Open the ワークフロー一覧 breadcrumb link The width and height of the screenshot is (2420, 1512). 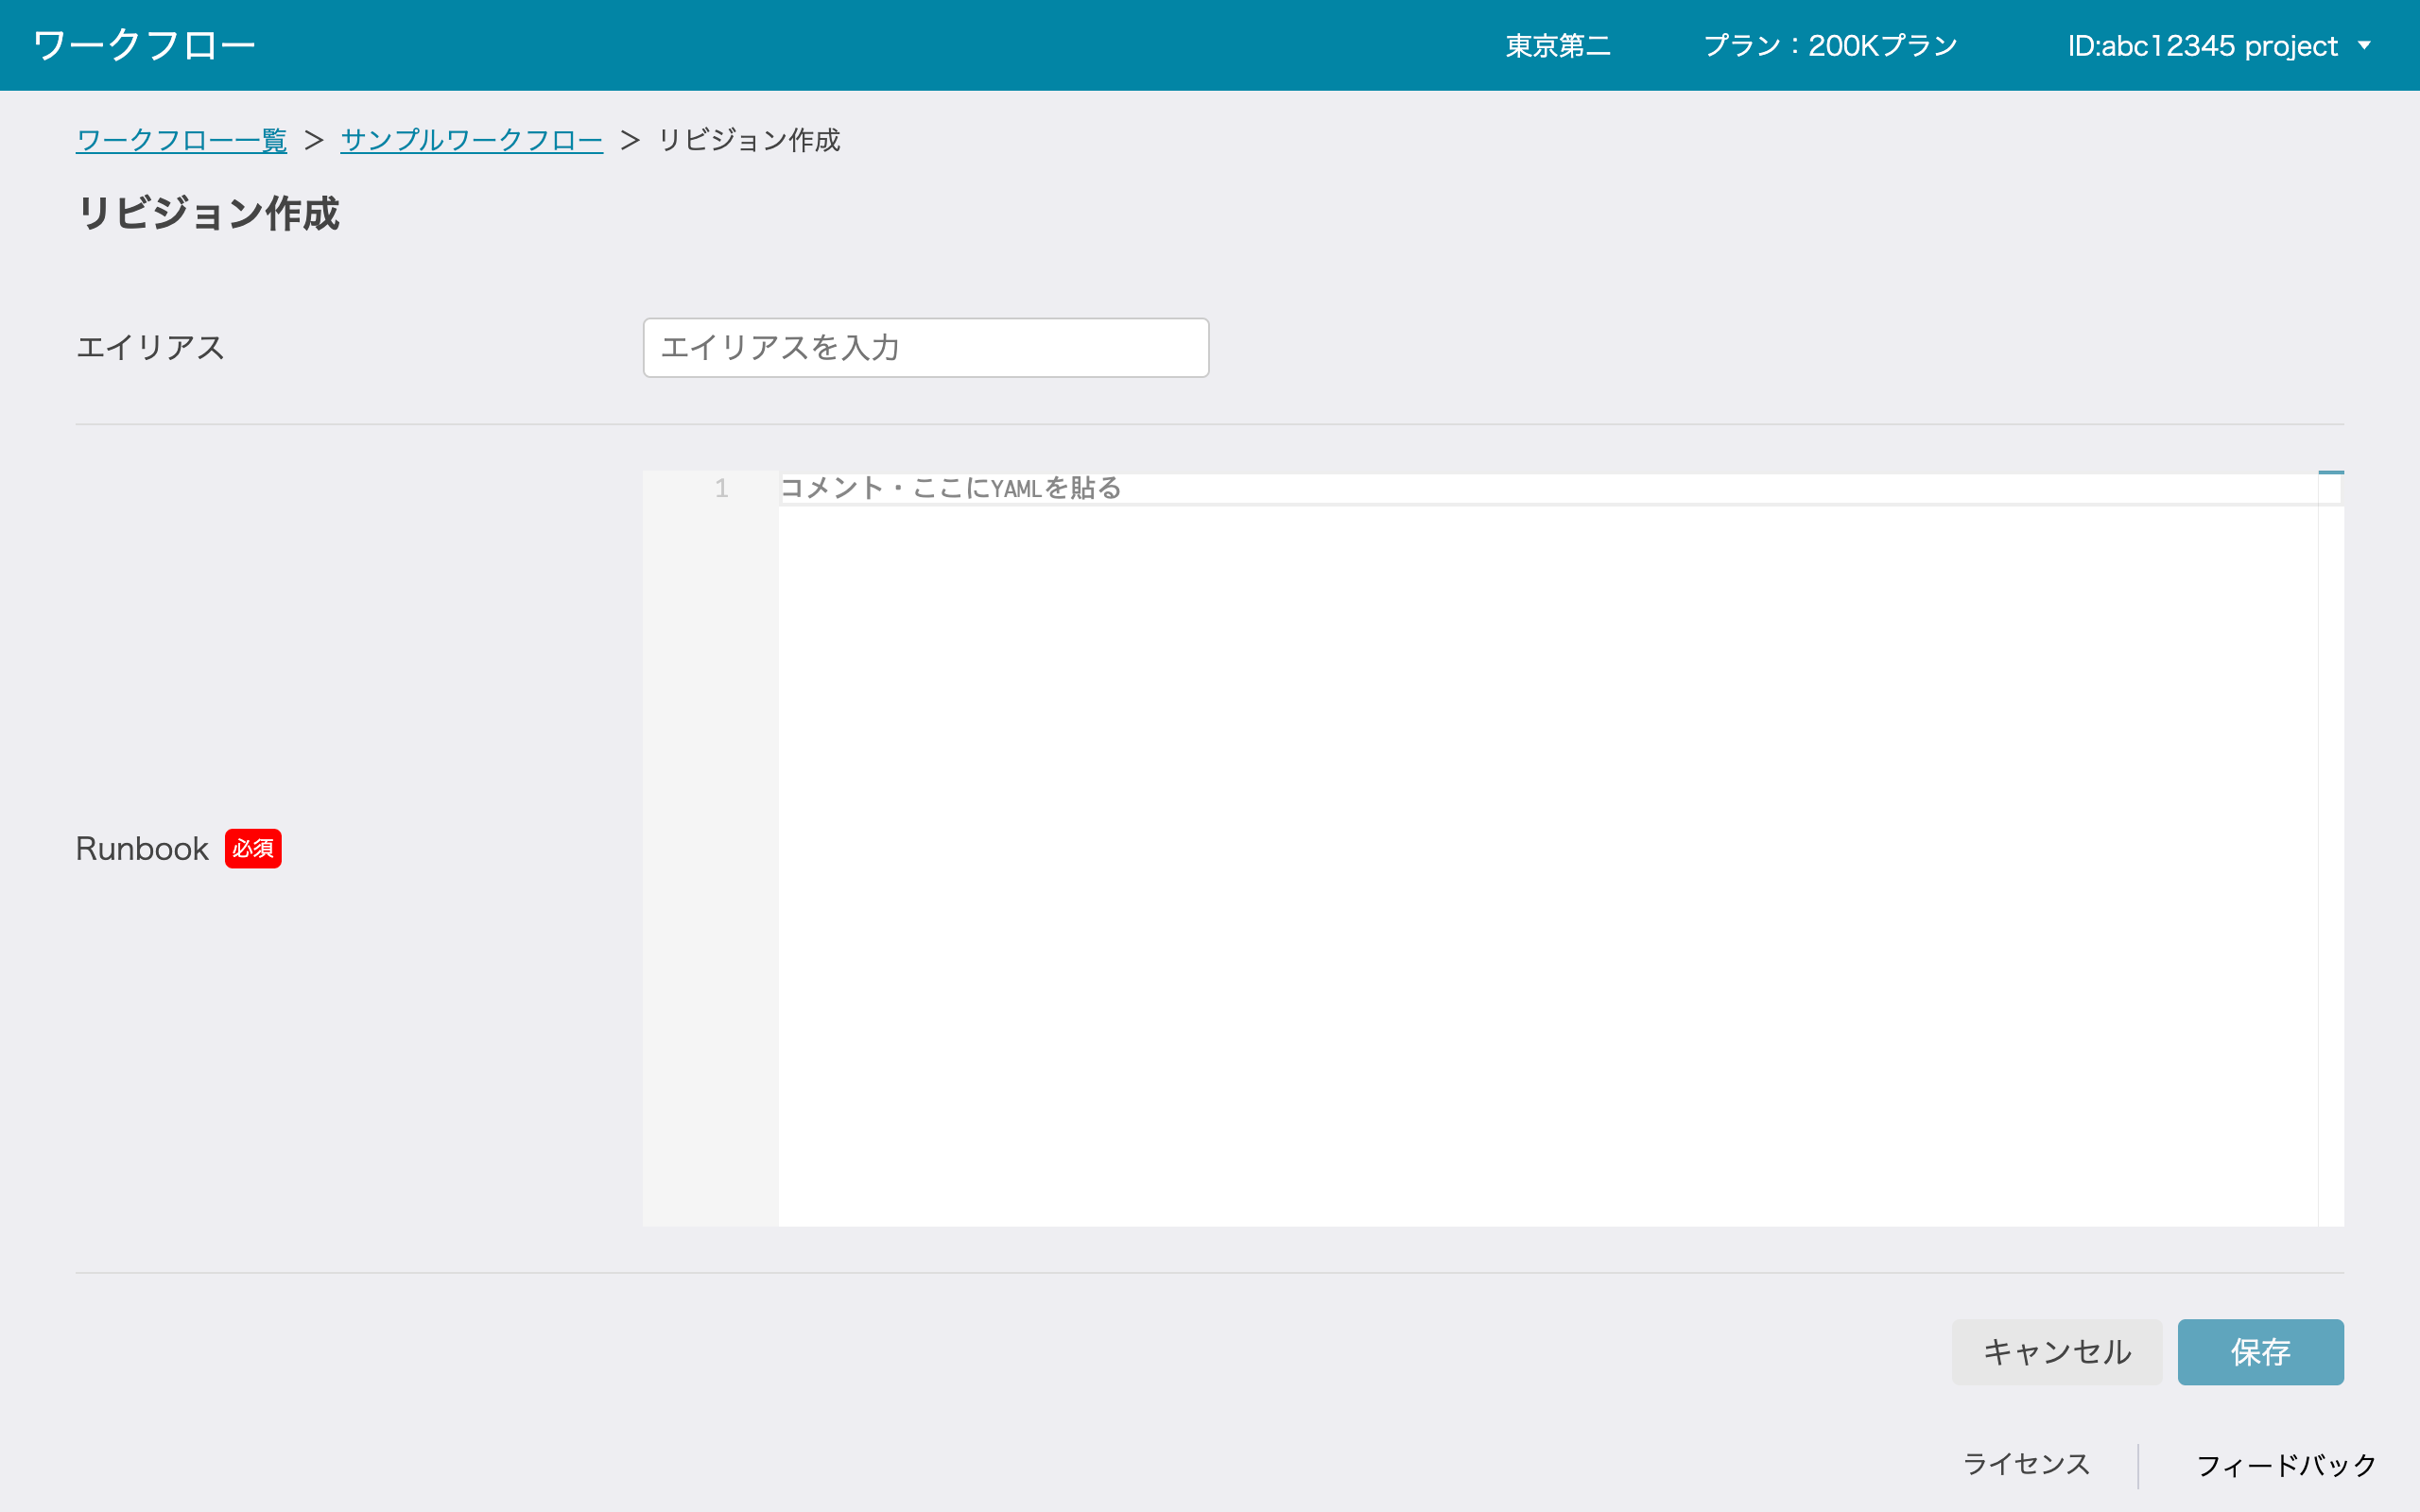coord(181,140)
